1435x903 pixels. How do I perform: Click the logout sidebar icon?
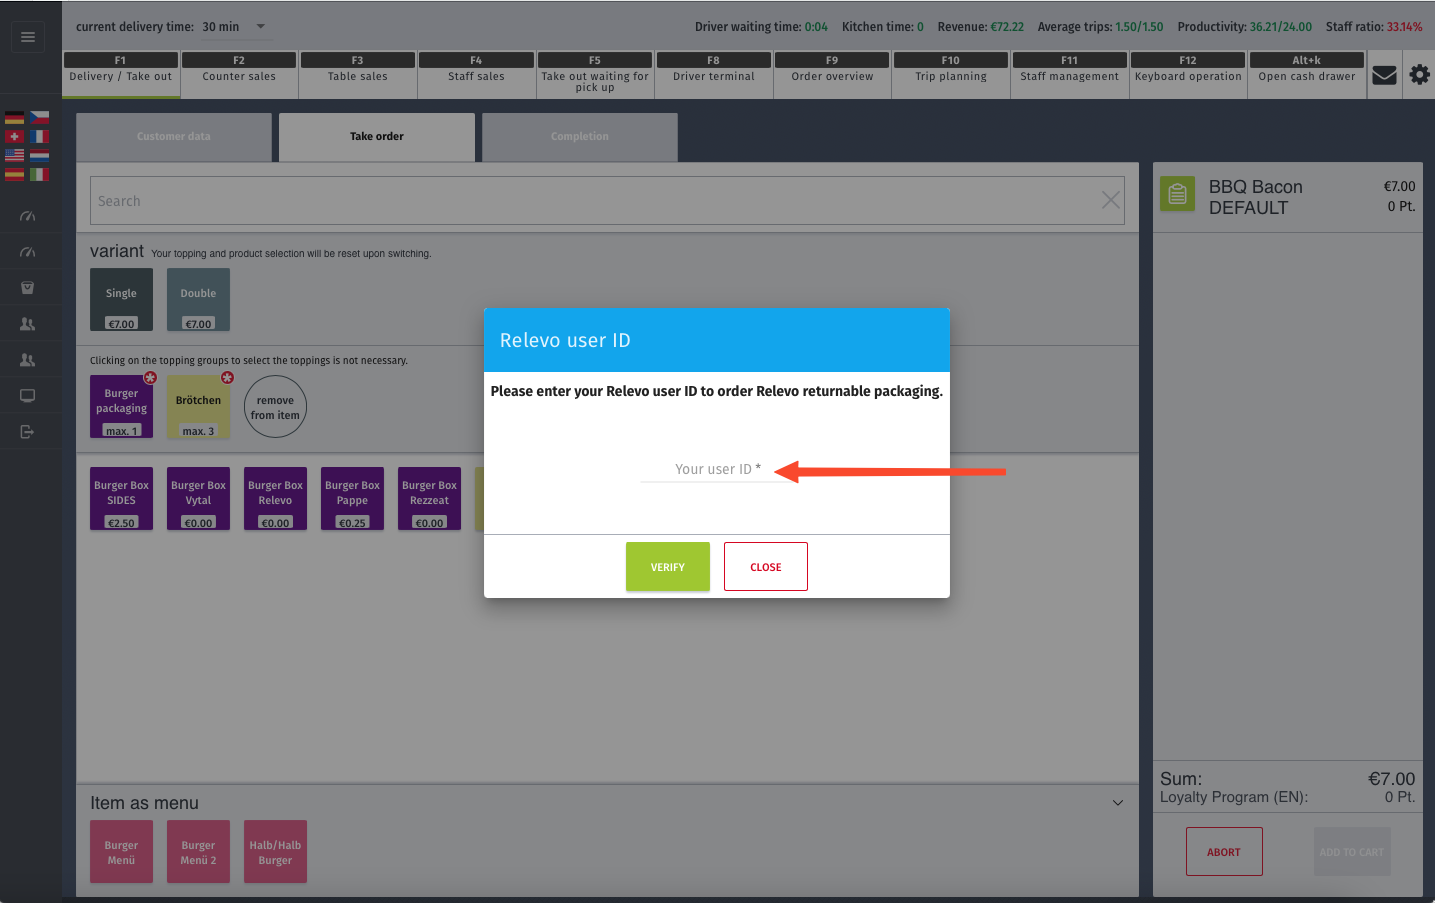pyautogui.click(x=28, y=432)
